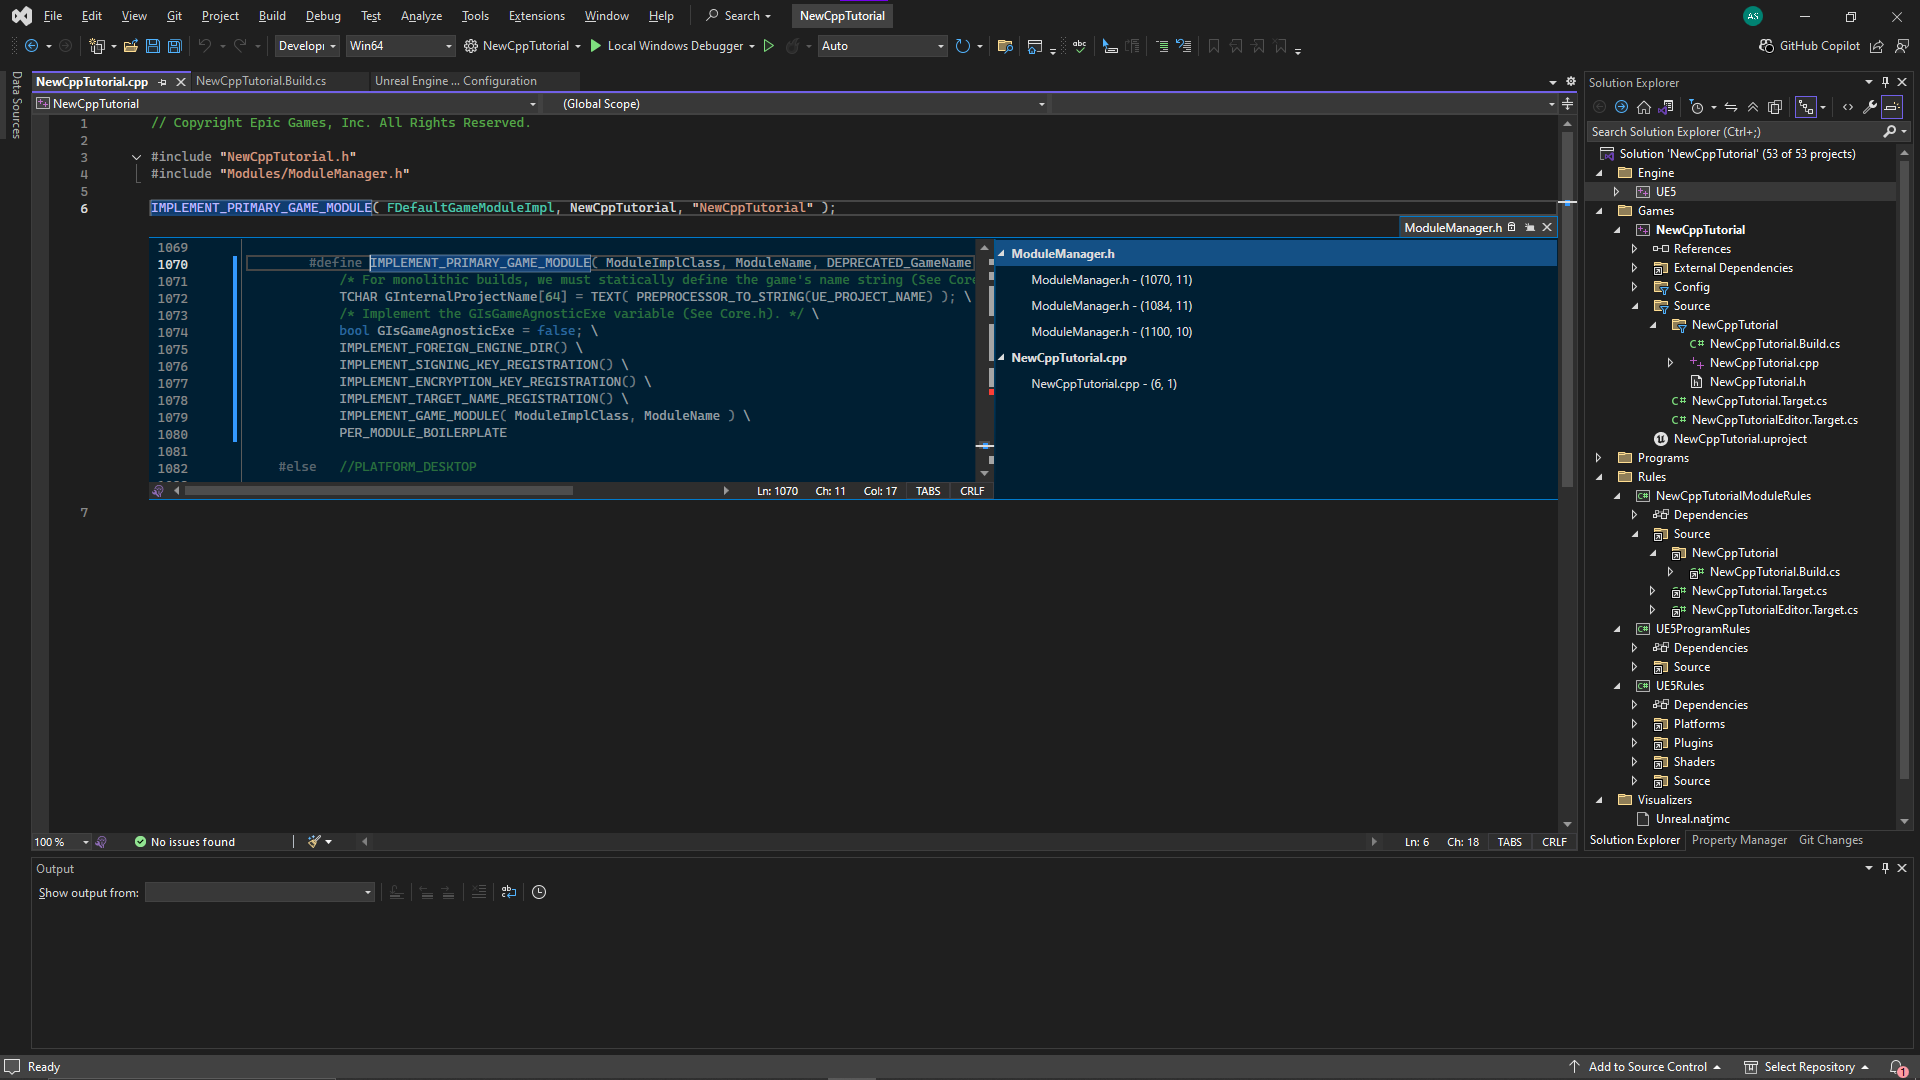This screenshot has width=1920, height=1080.
Task: Open the Analyze menu
Action: pyautogui.click(x=421, y=16)
